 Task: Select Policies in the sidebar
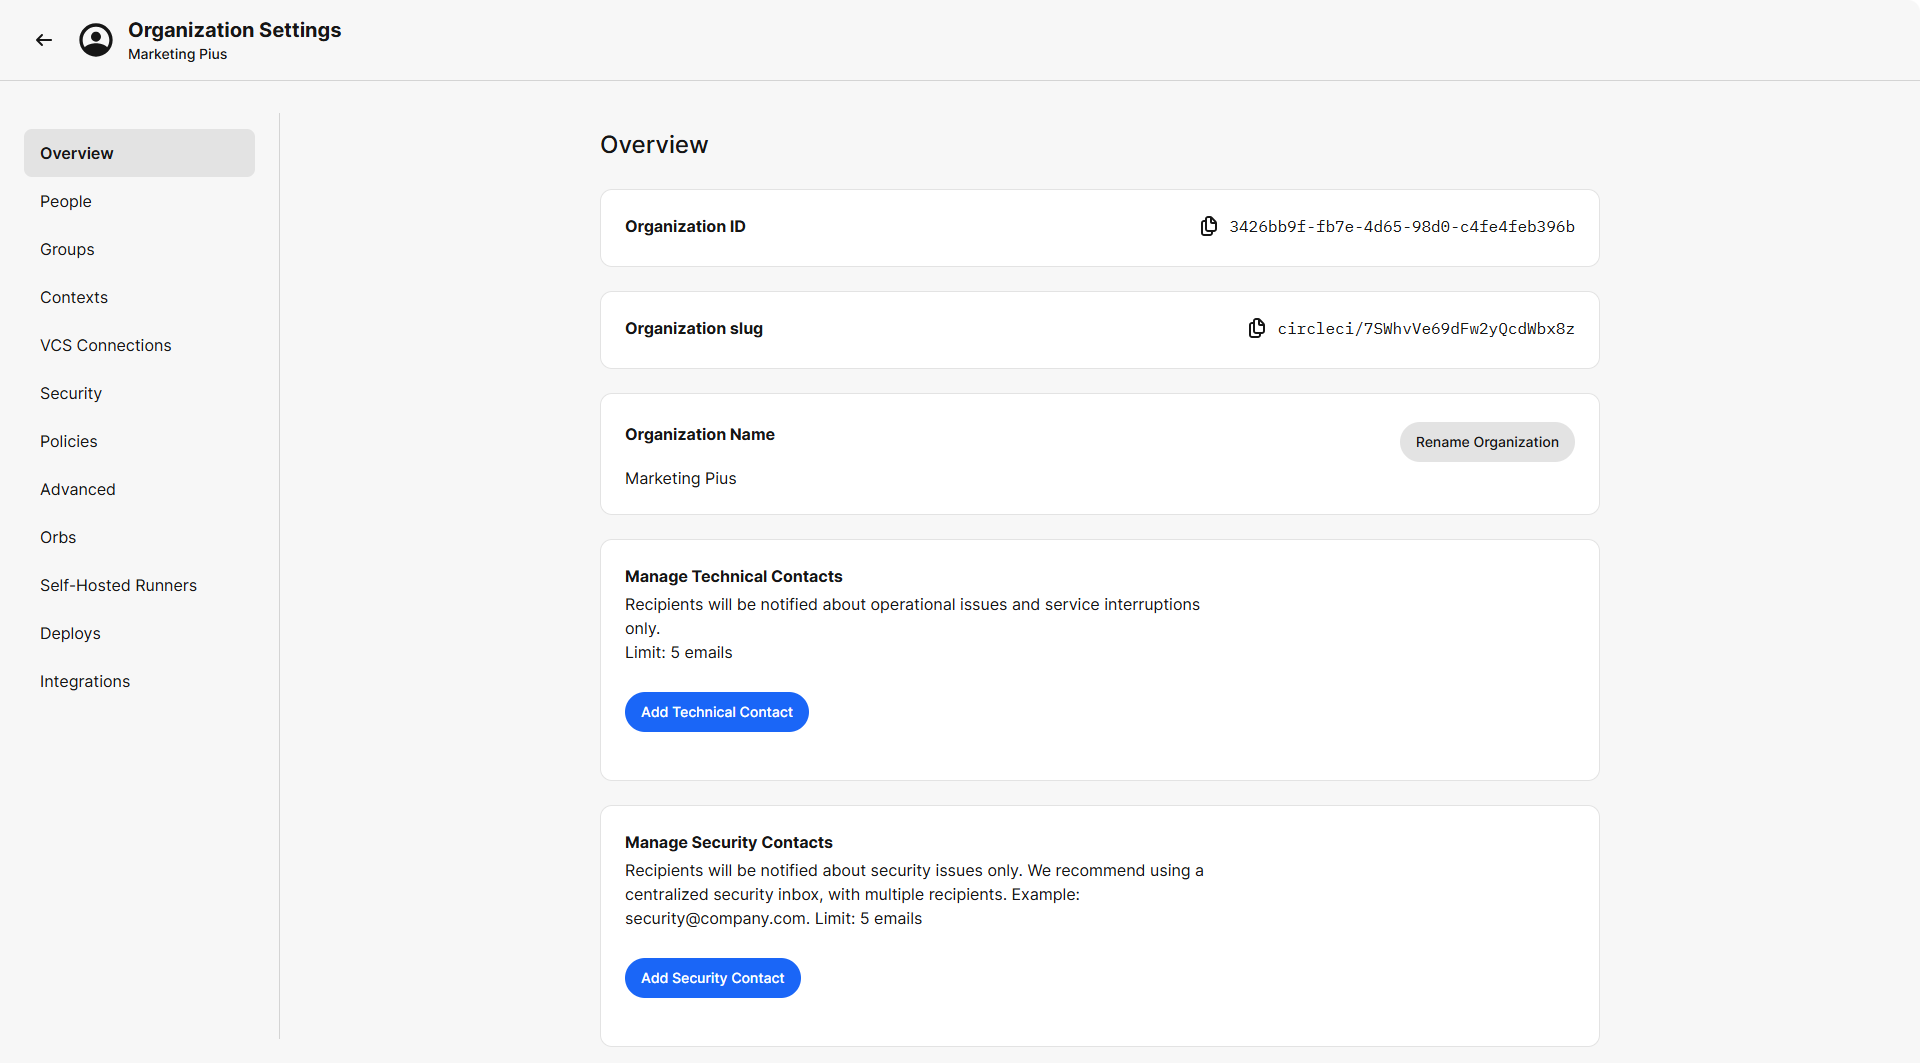tap(69, 441)
